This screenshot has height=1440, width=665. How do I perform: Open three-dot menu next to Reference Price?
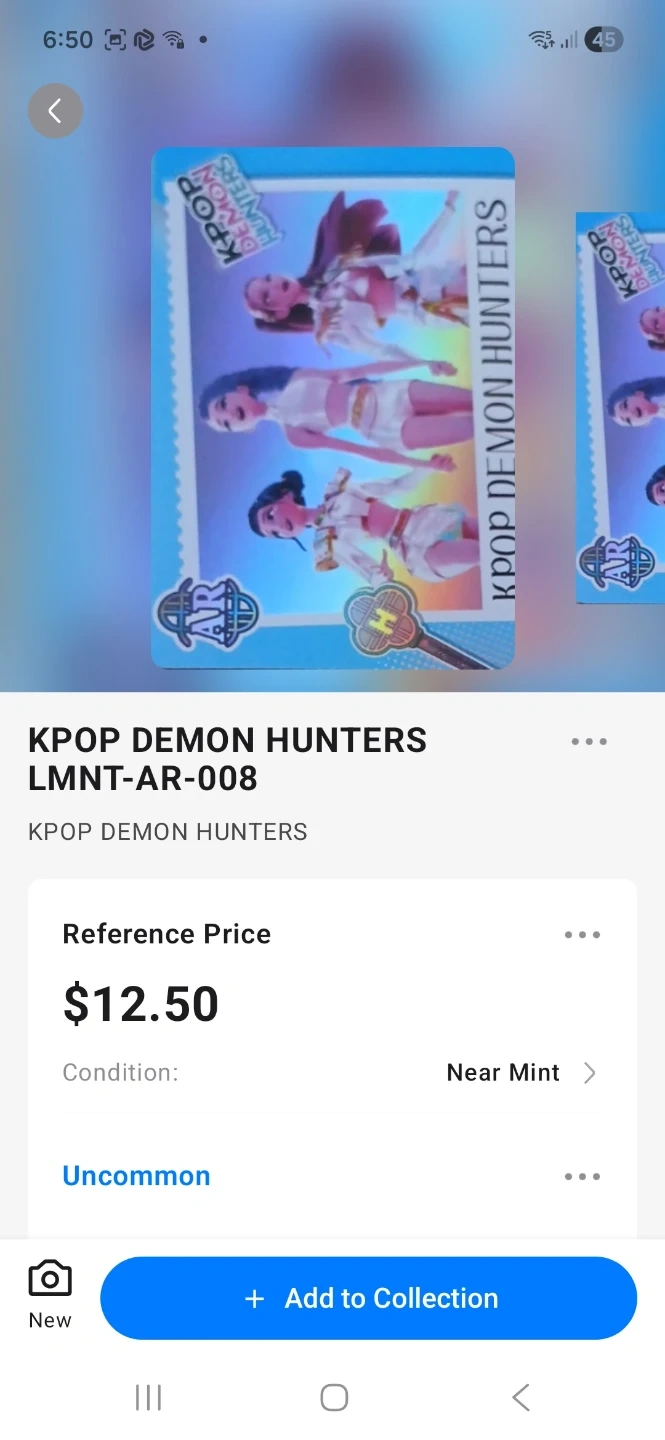click(582, 935)
